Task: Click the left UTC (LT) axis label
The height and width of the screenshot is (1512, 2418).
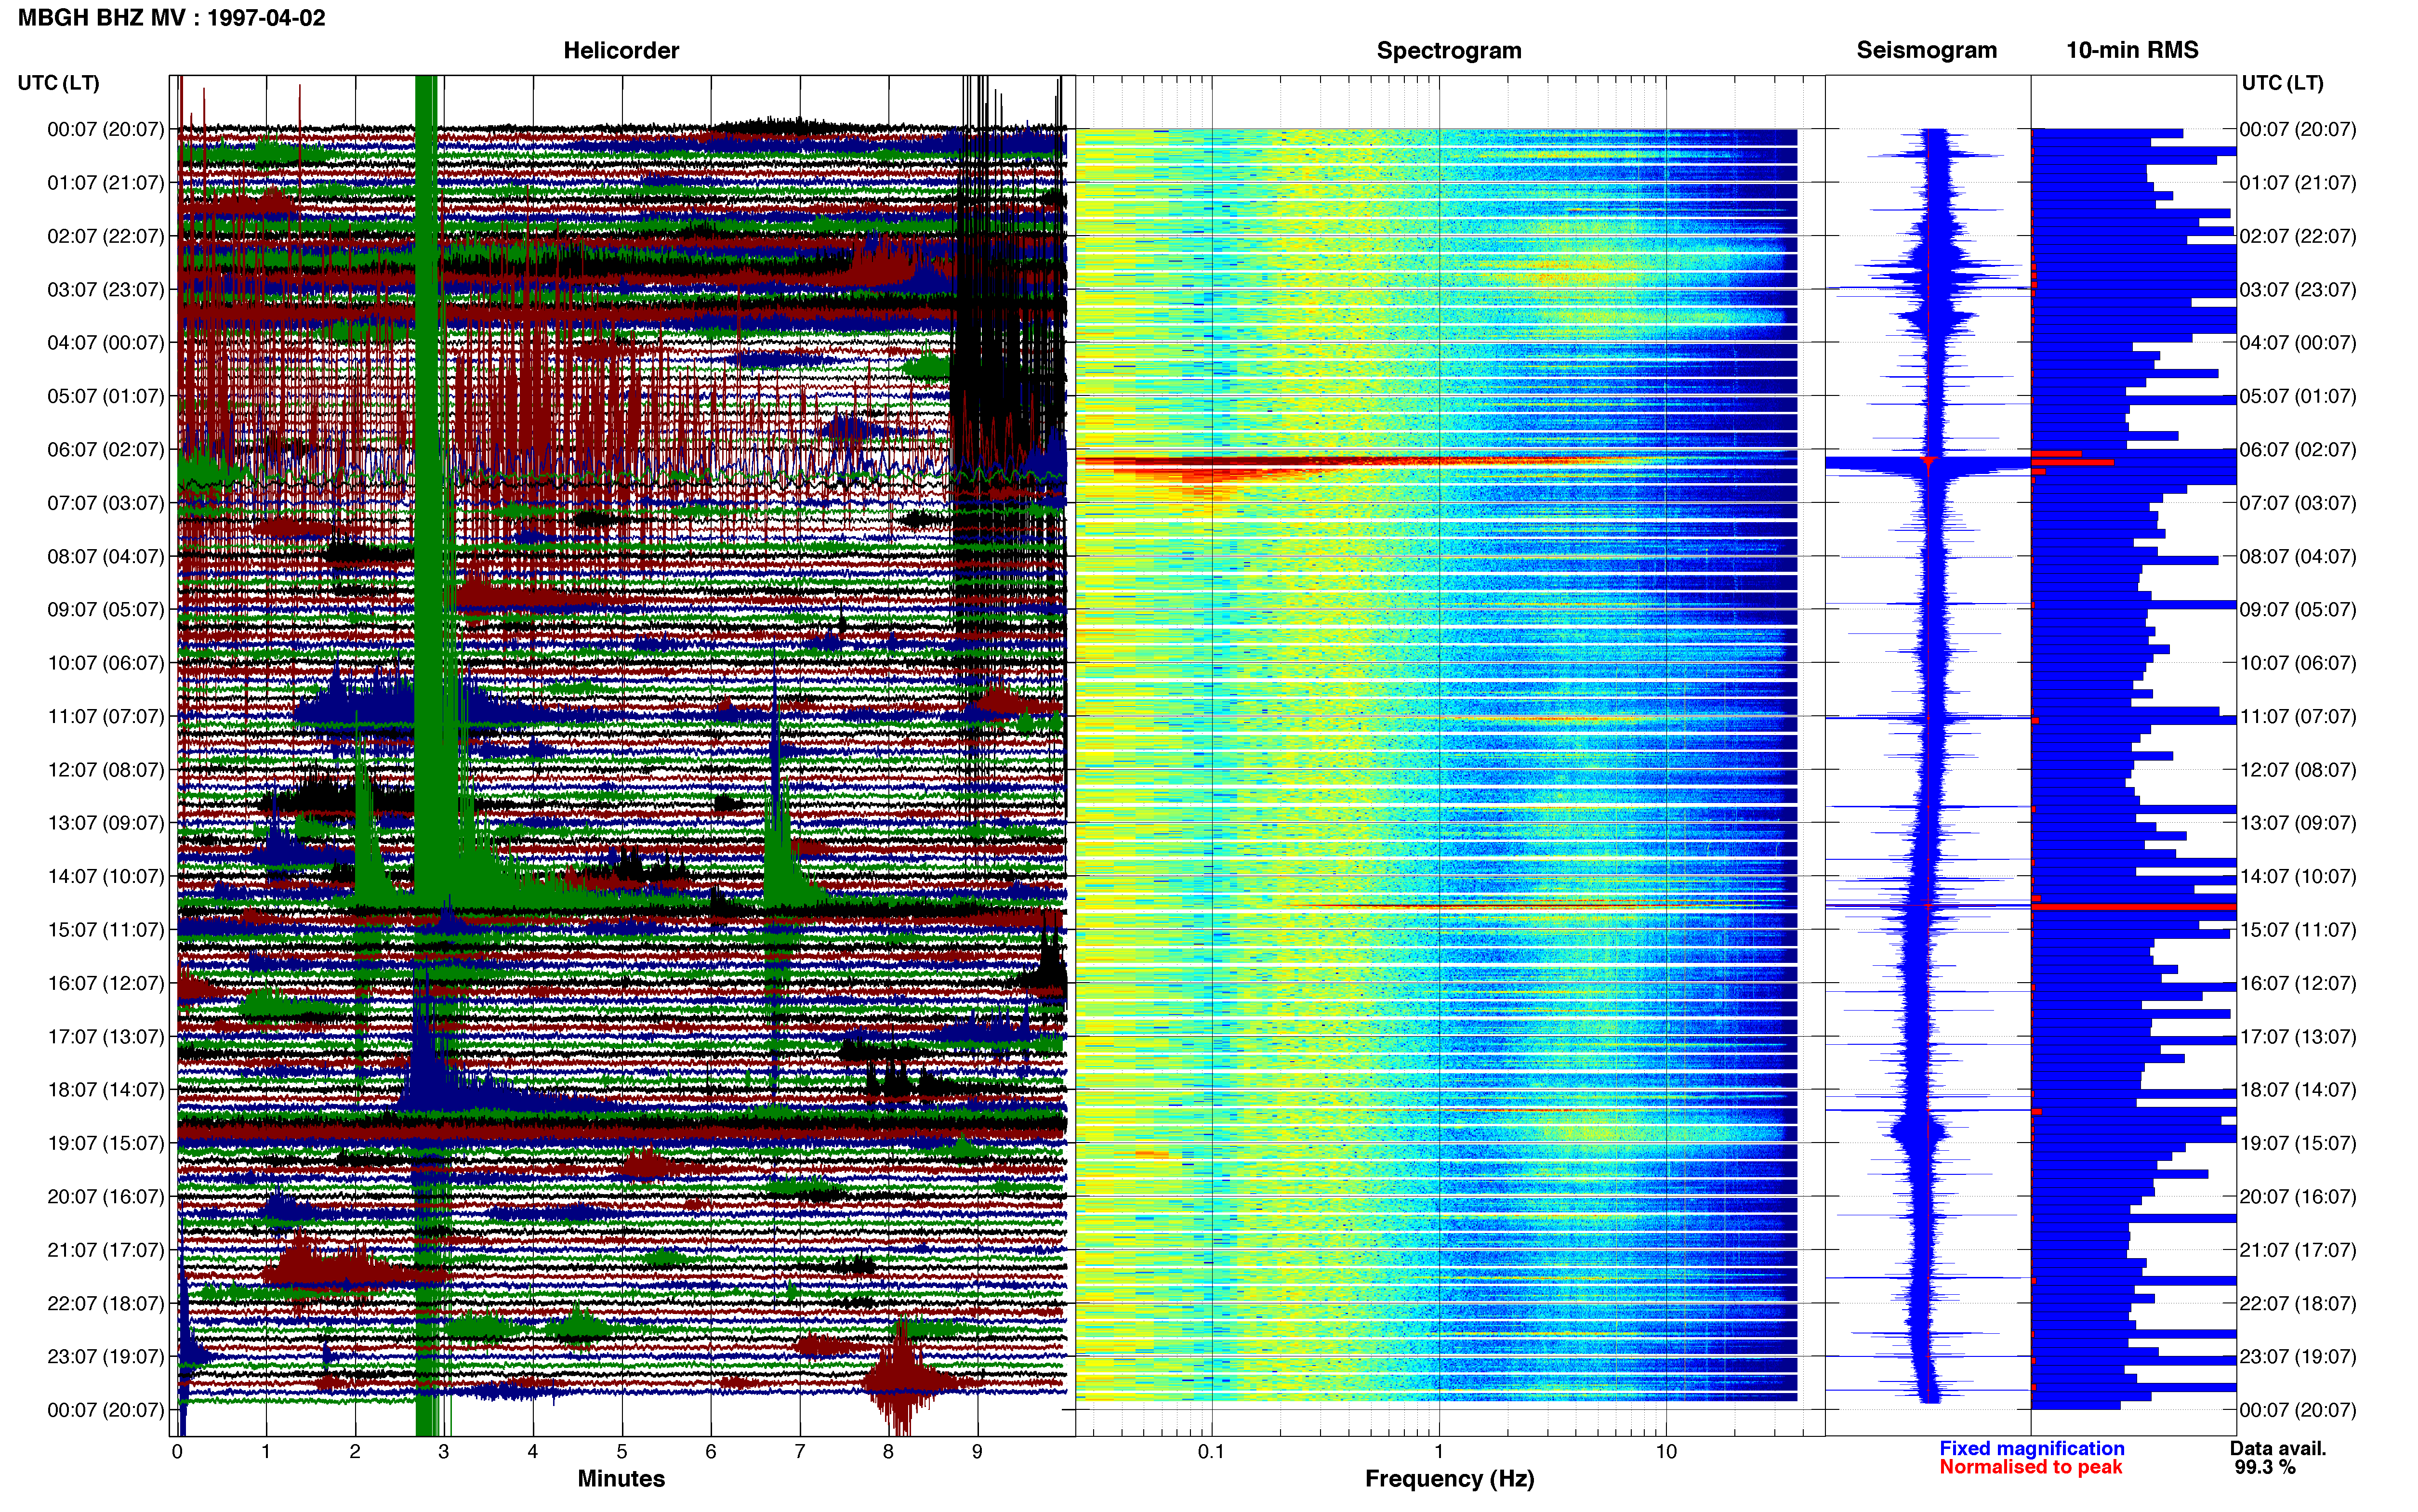Action: [59, 82]
